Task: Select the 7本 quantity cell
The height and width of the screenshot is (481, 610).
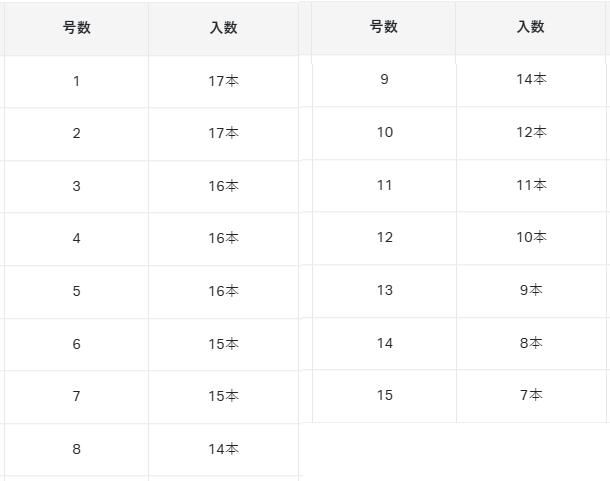Action: pyautogui.click(x=531, y=395)
